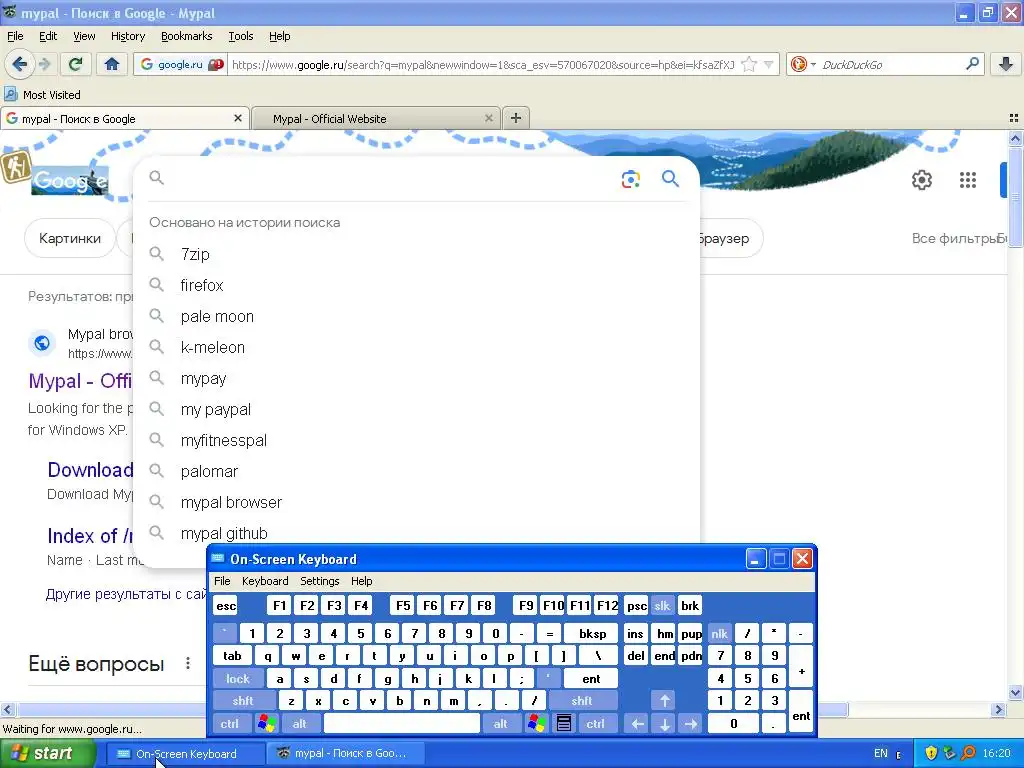Click the orange magnifier tray icon
This screenshot has height=768, width=1024.
[x=968, y=754]
